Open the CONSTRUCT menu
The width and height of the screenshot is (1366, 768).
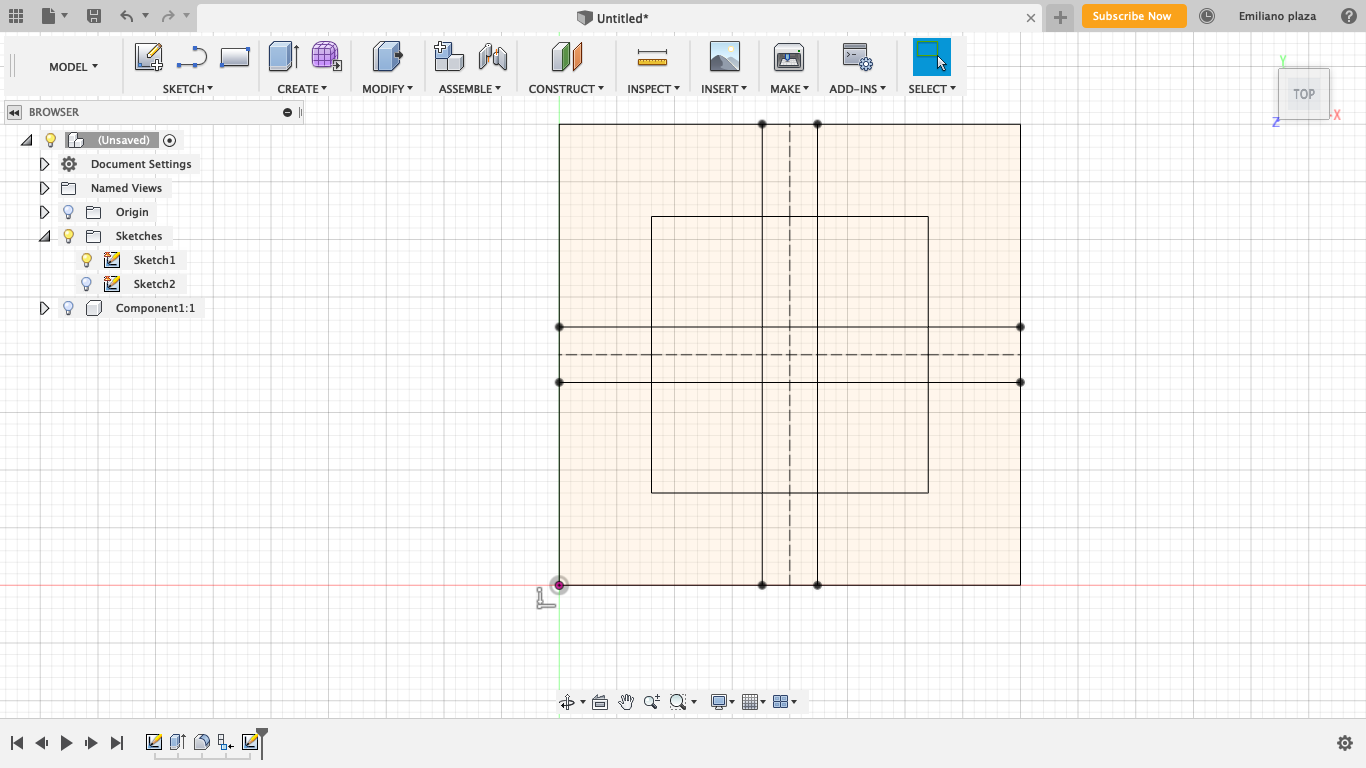pyautogui.click(x=566, y=89)
